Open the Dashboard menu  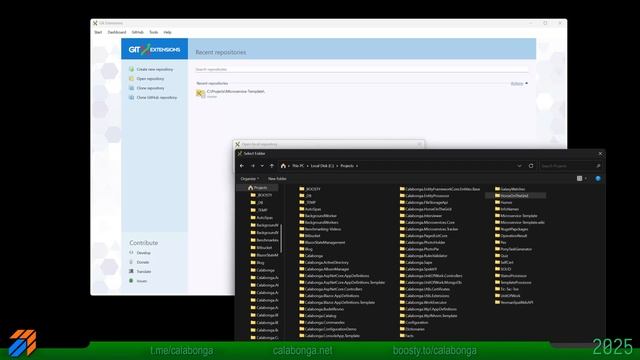tap(117, 32)
